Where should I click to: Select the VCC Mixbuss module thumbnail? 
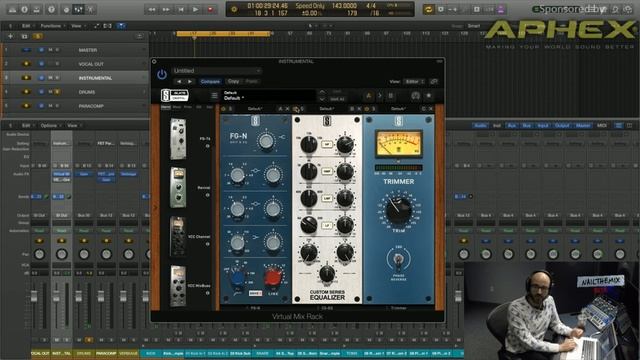(178, 286)
